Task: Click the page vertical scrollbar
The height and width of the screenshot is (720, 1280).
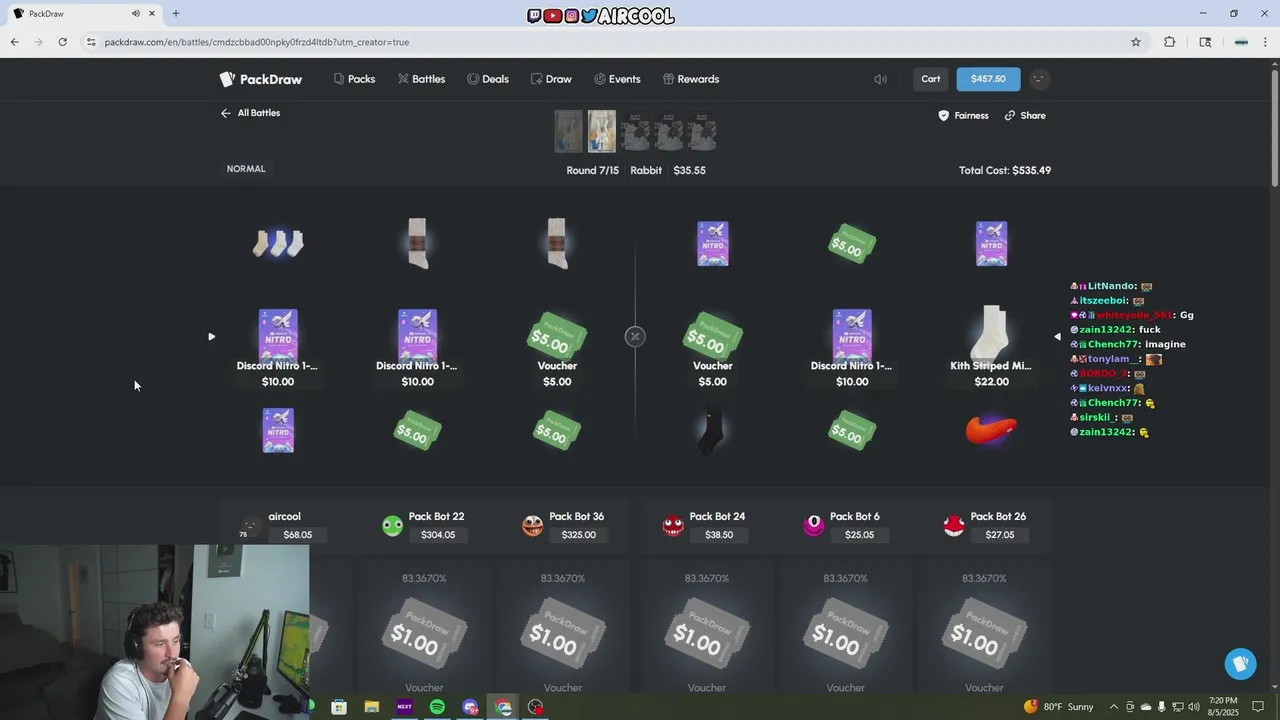Action: coord(1275,130)
